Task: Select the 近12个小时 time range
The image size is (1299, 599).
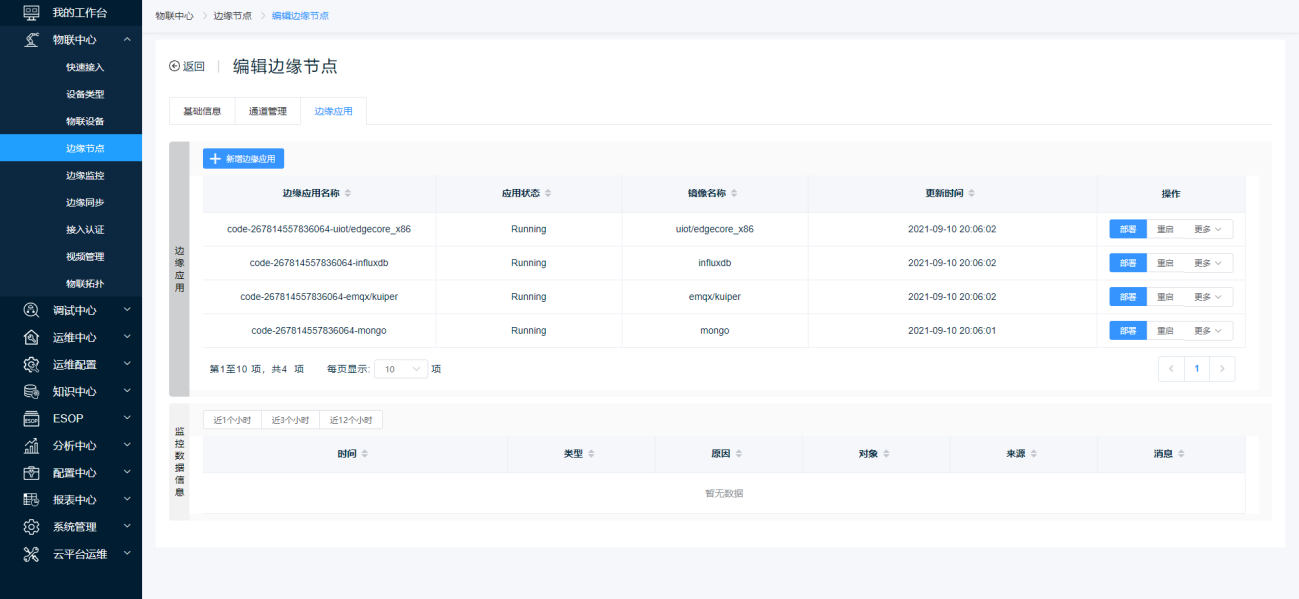Action: point(351,420)
